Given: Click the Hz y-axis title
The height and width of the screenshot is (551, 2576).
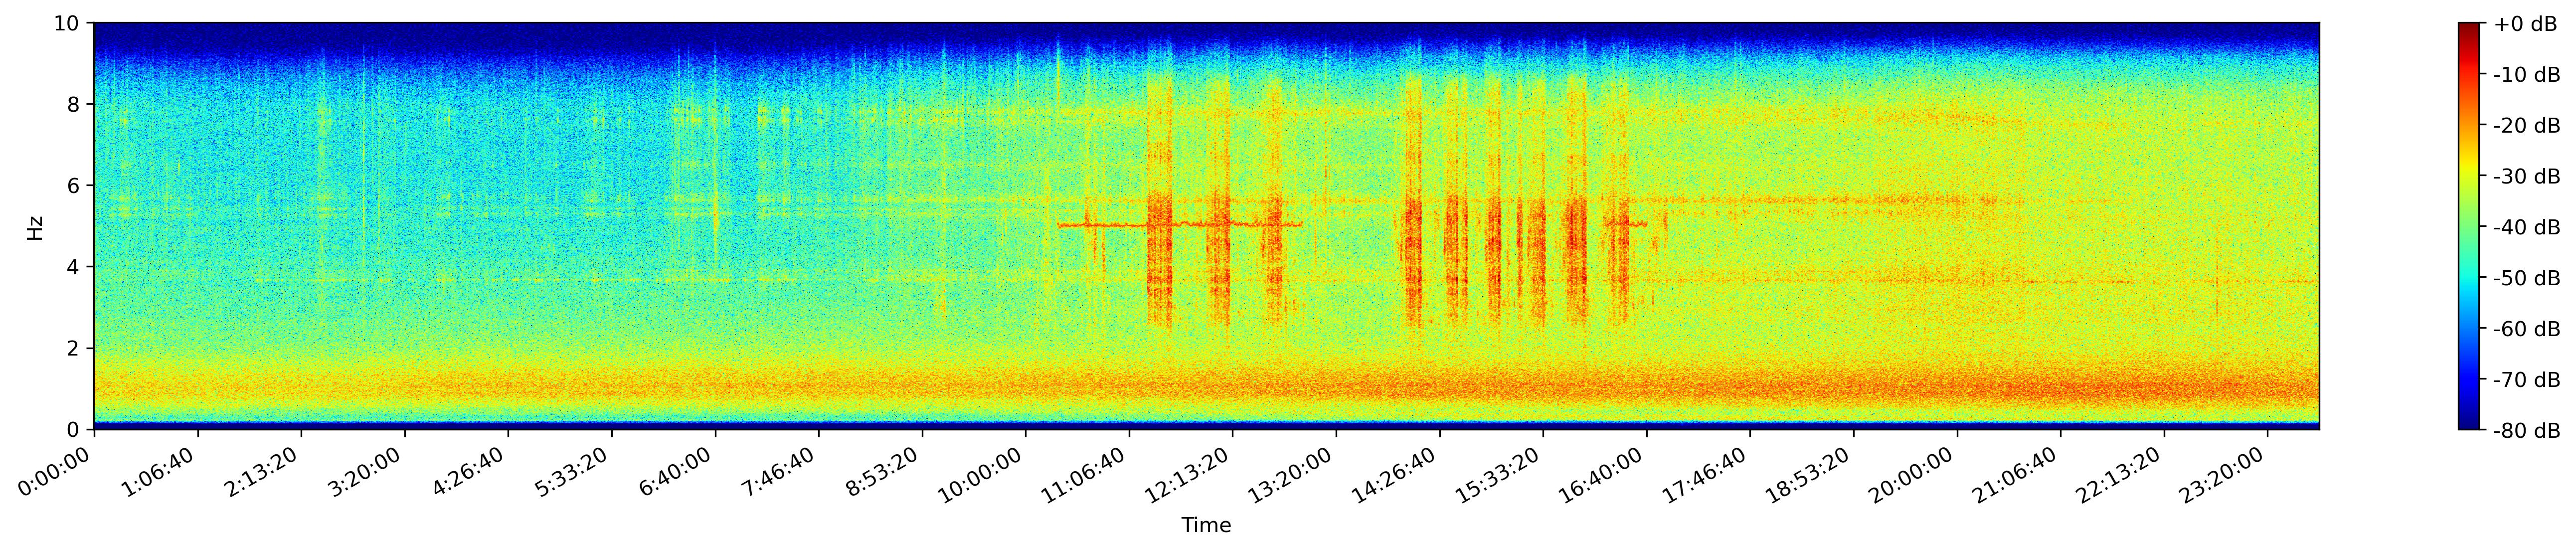Looking at the screenshot, I should (x=35, y=227).
